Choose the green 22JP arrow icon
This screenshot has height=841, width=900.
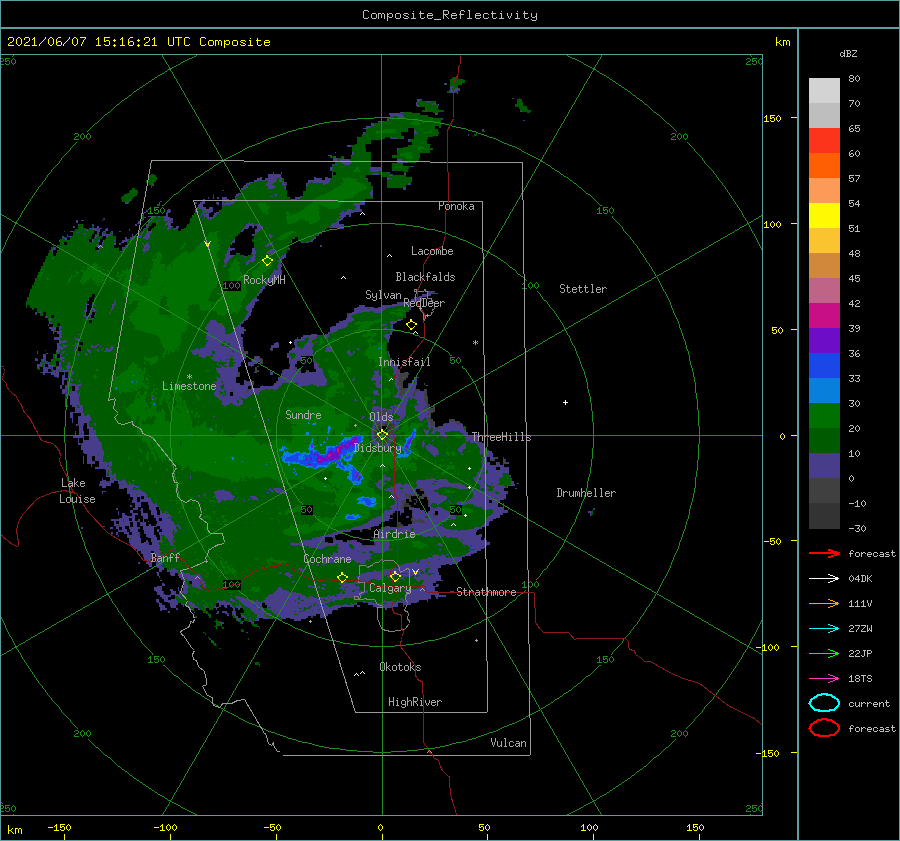(x=824, y=653)
